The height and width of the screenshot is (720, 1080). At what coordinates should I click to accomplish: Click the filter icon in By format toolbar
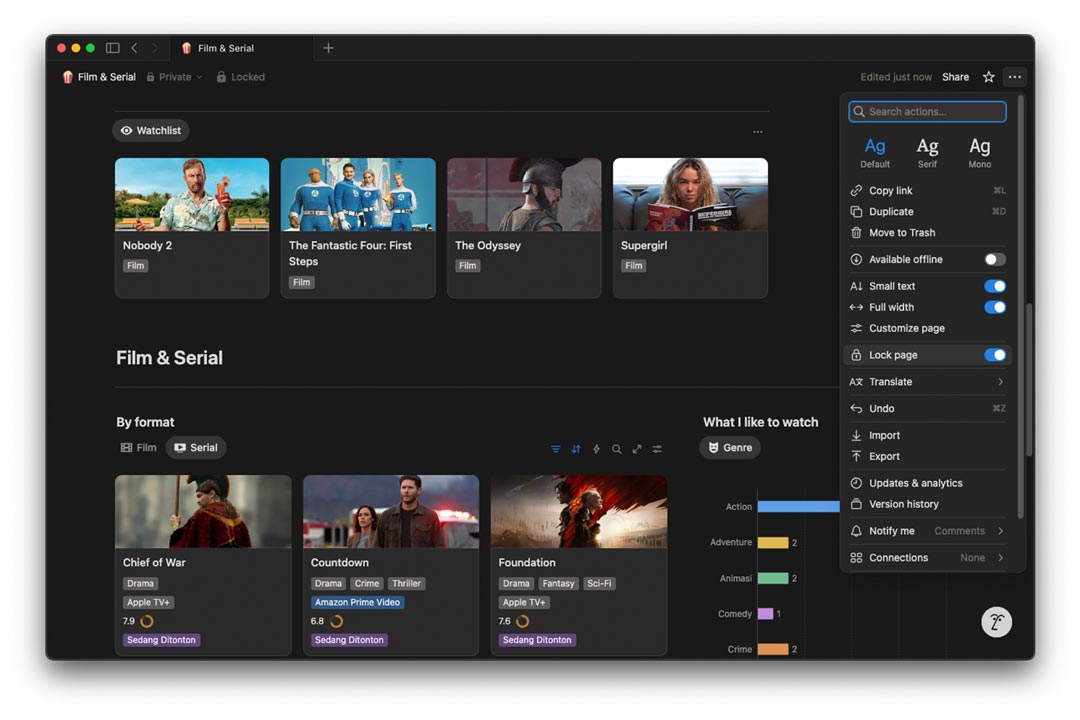555,449
